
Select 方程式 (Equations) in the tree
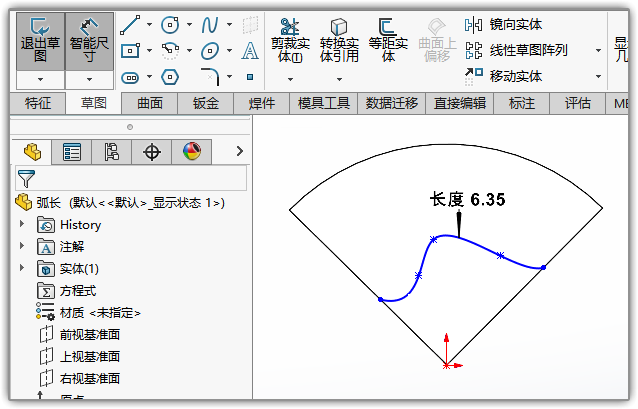click(68, 291)
